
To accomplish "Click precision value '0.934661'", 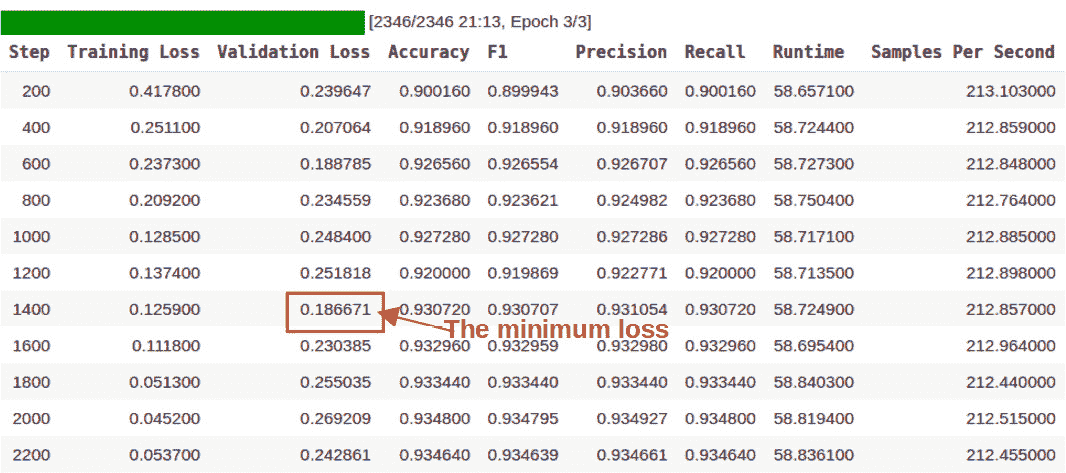I will coord(632,455).
